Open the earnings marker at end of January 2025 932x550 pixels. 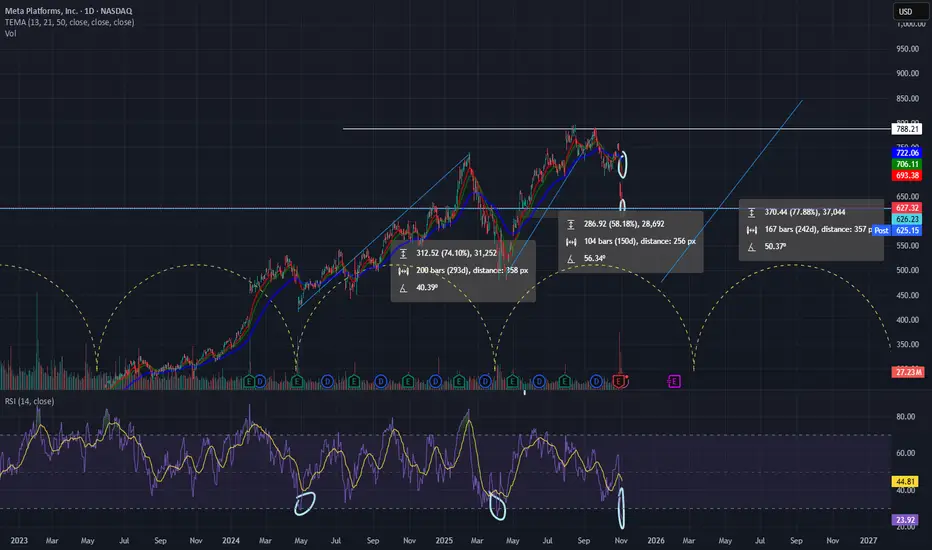click(458, 381)
